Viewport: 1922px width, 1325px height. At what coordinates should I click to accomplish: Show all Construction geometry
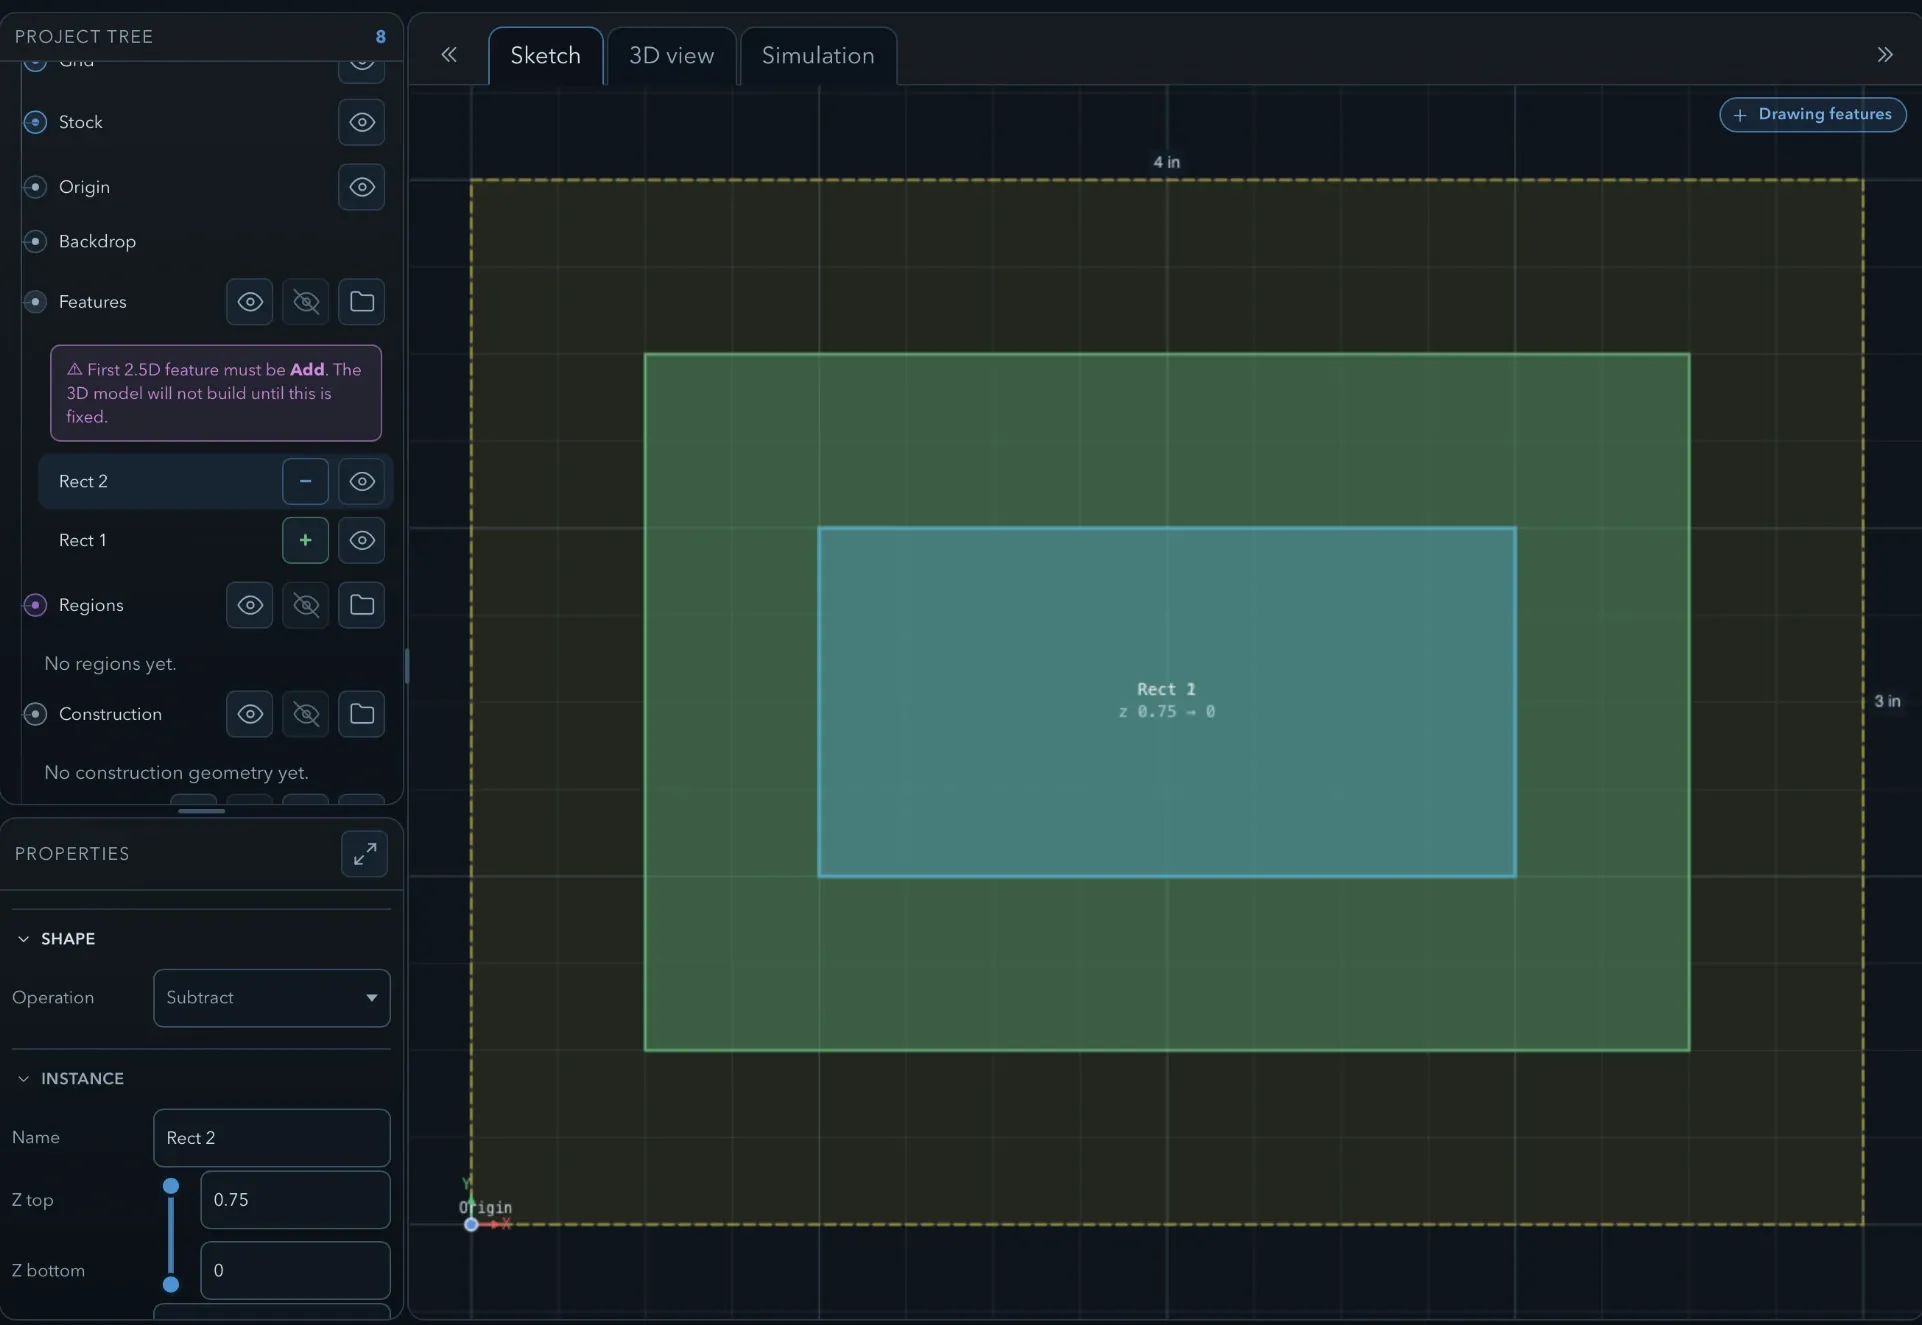click(250, 714)
